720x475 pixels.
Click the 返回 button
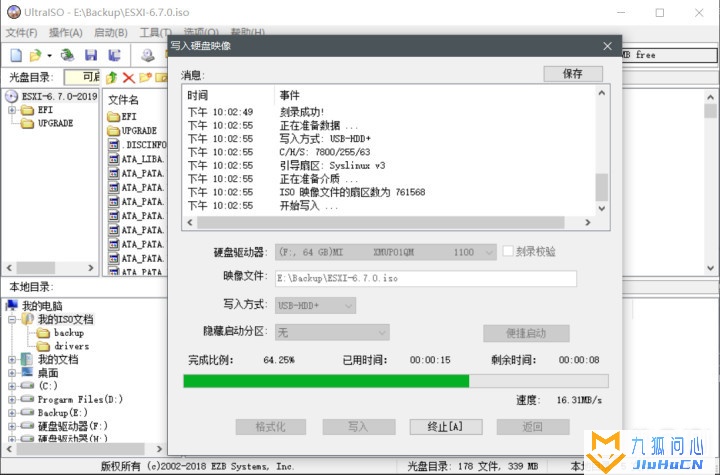pos(533,427)
